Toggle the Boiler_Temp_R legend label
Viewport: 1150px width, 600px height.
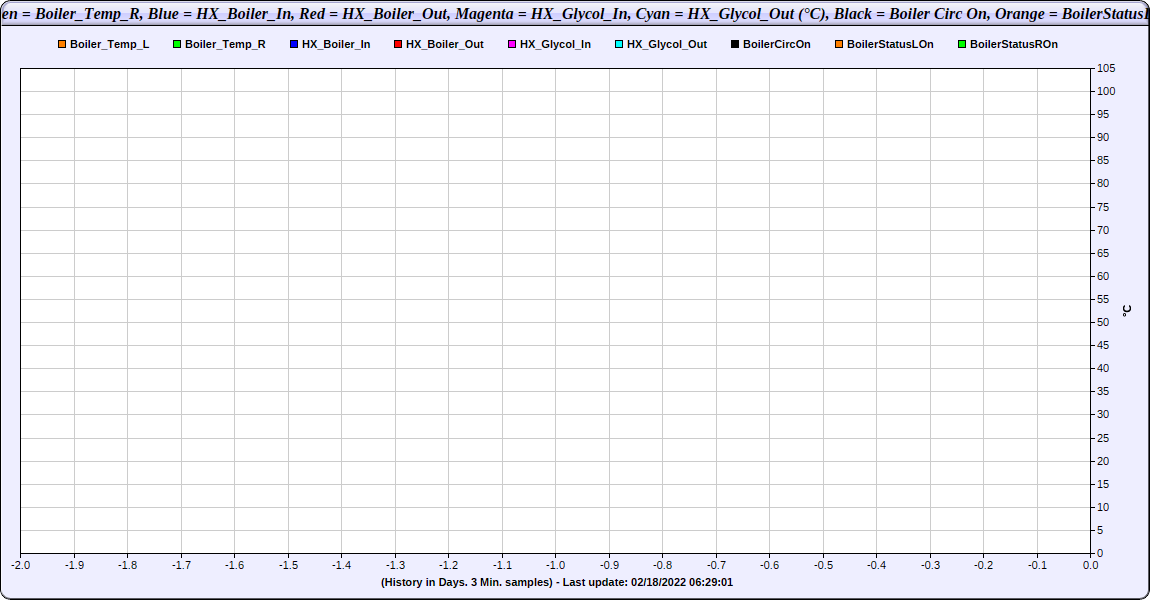coord(225,44)
